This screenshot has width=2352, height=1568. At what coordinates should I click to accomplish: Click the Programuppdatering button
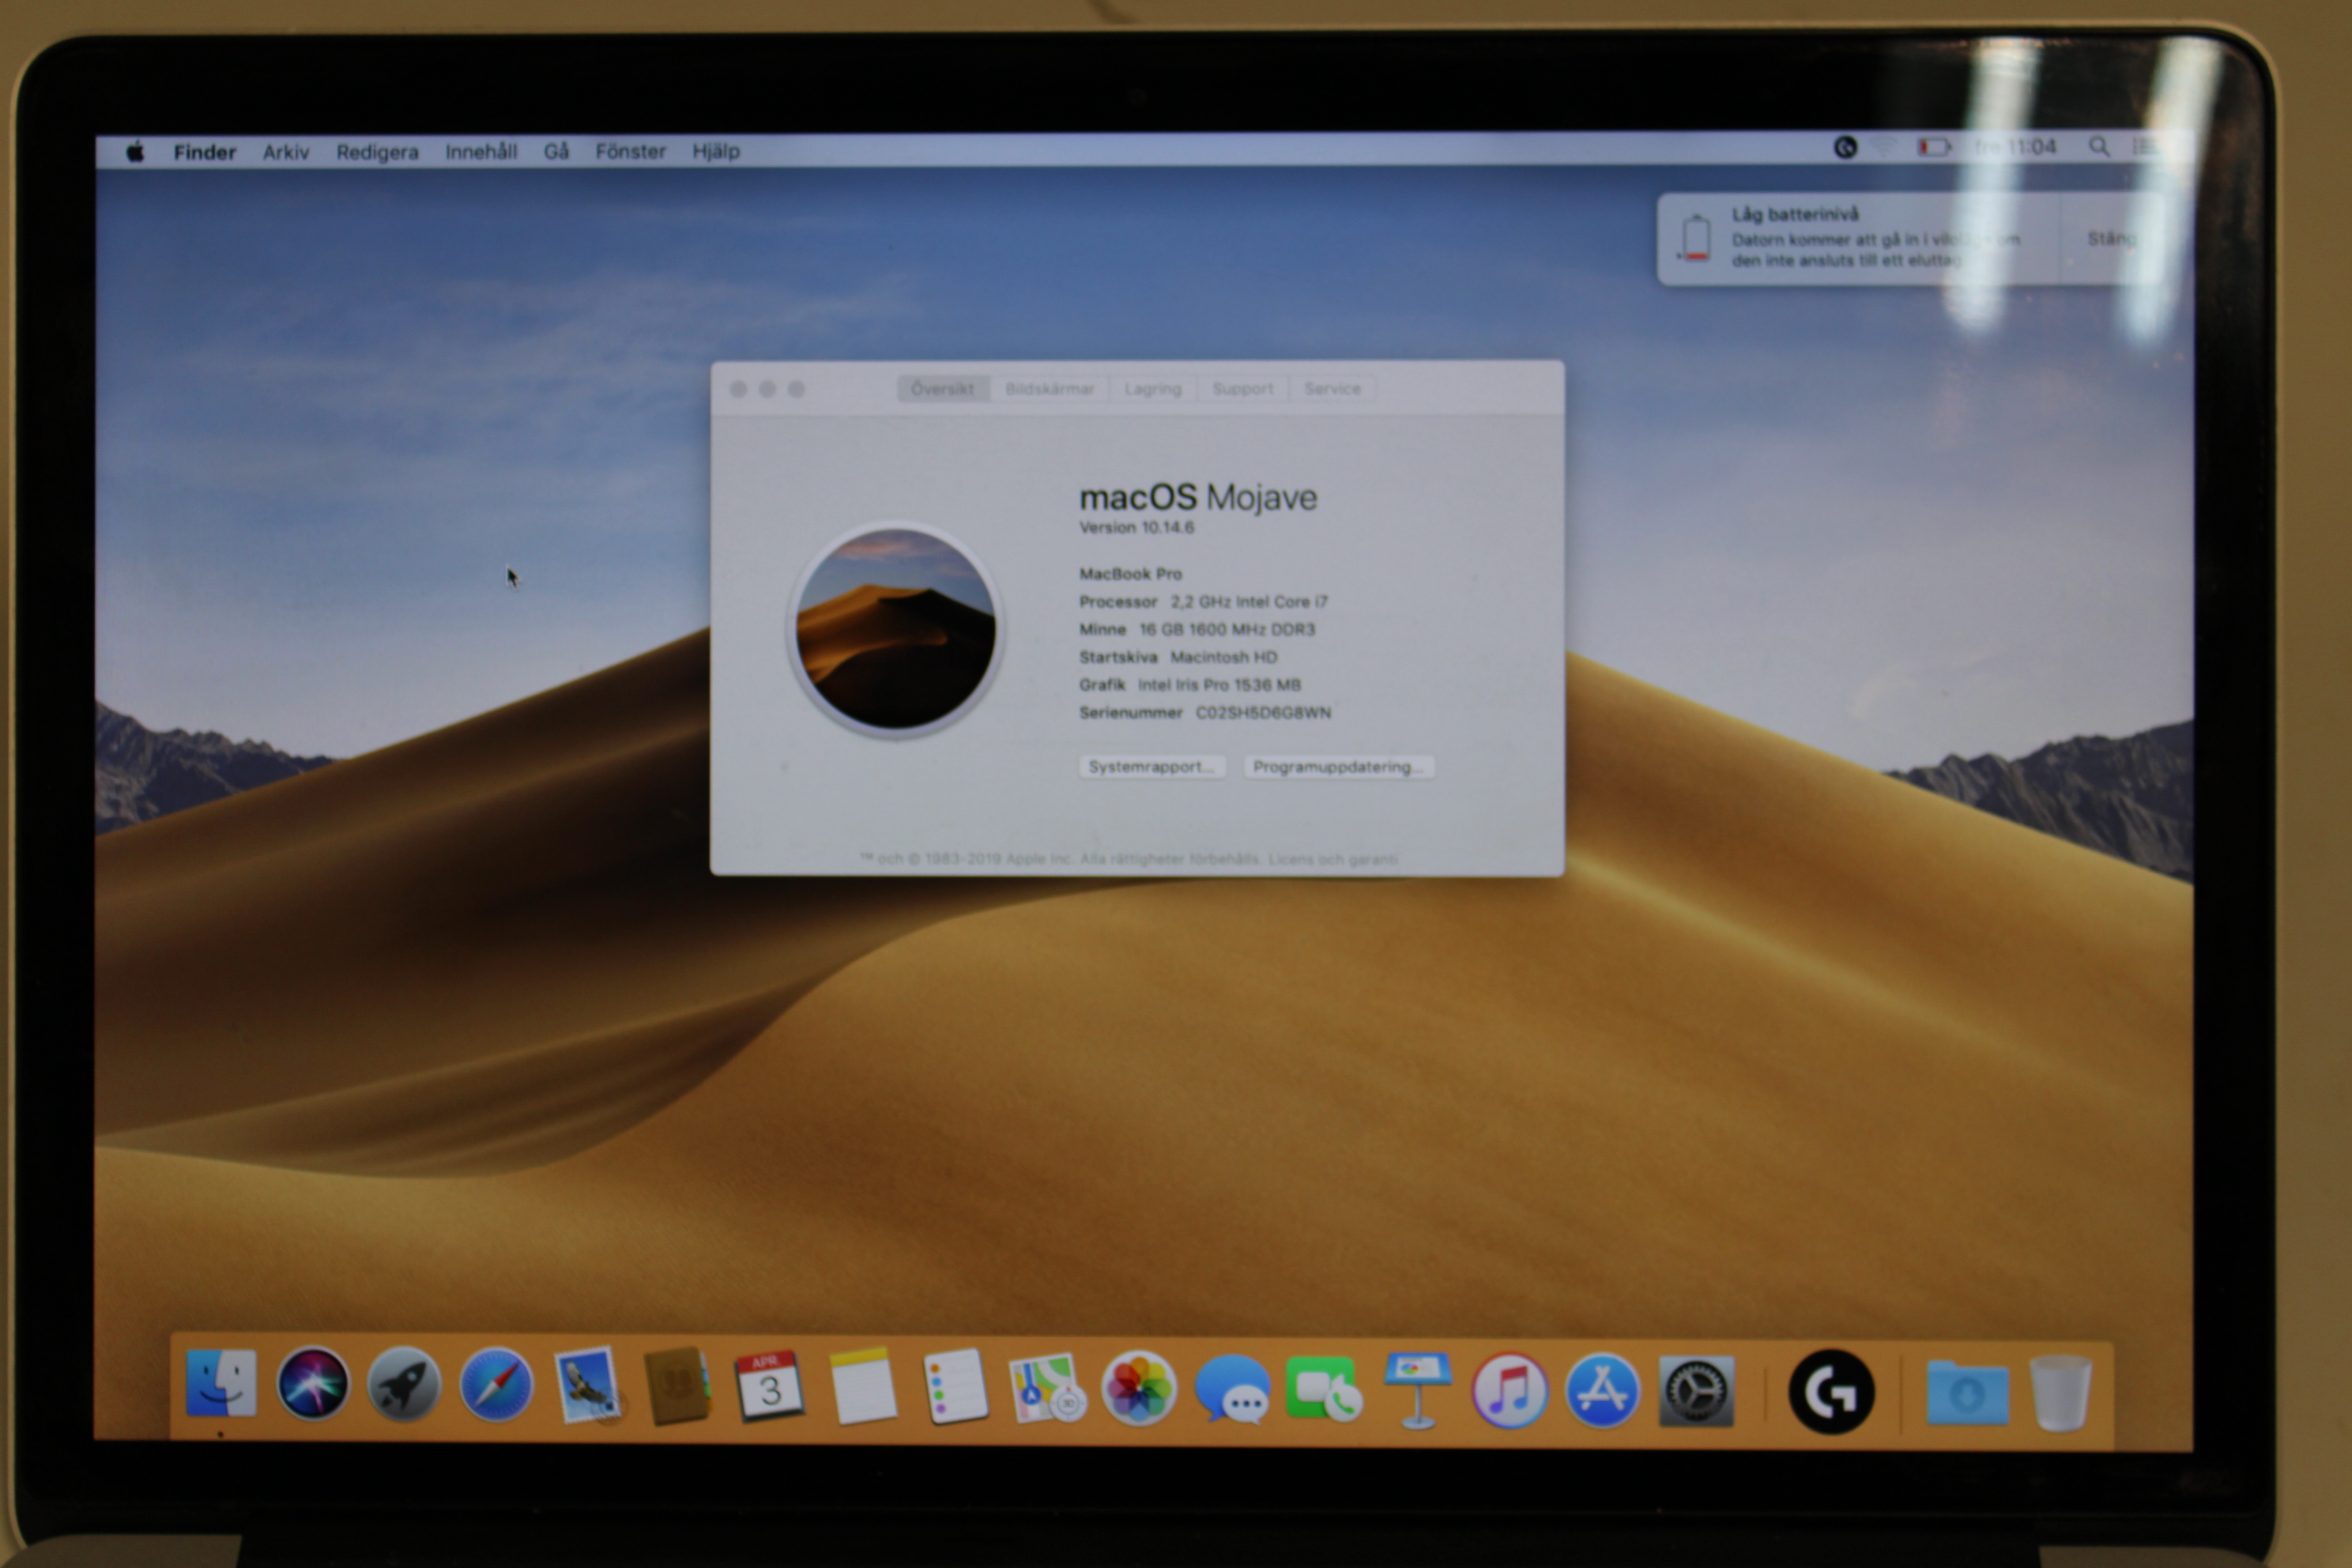pyautogui.click(x=1337, y=767)
